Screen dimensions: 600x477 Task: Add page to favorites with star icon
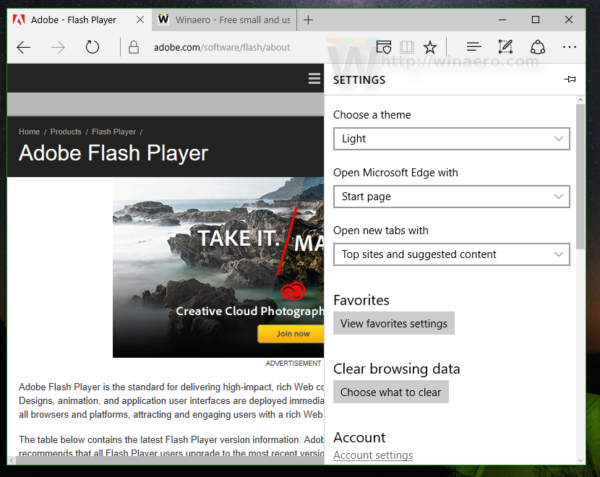click(430, 47)
